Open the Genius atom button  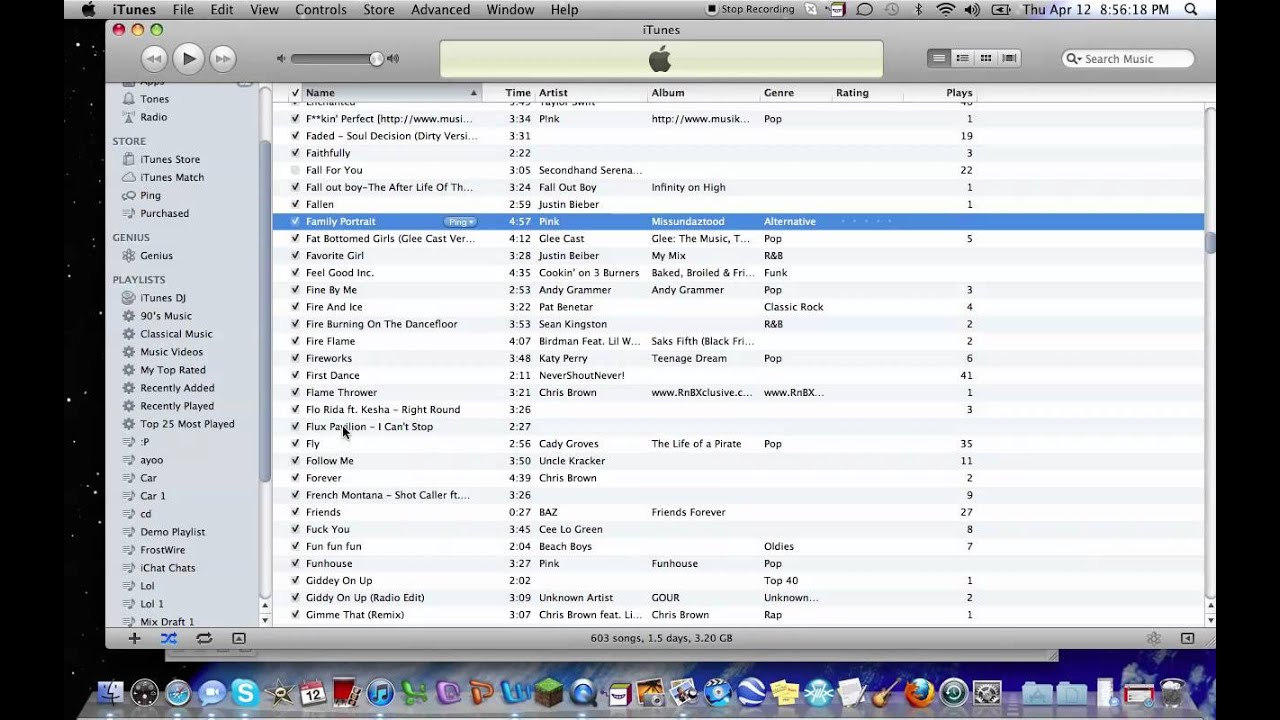tap(1153, 638)
